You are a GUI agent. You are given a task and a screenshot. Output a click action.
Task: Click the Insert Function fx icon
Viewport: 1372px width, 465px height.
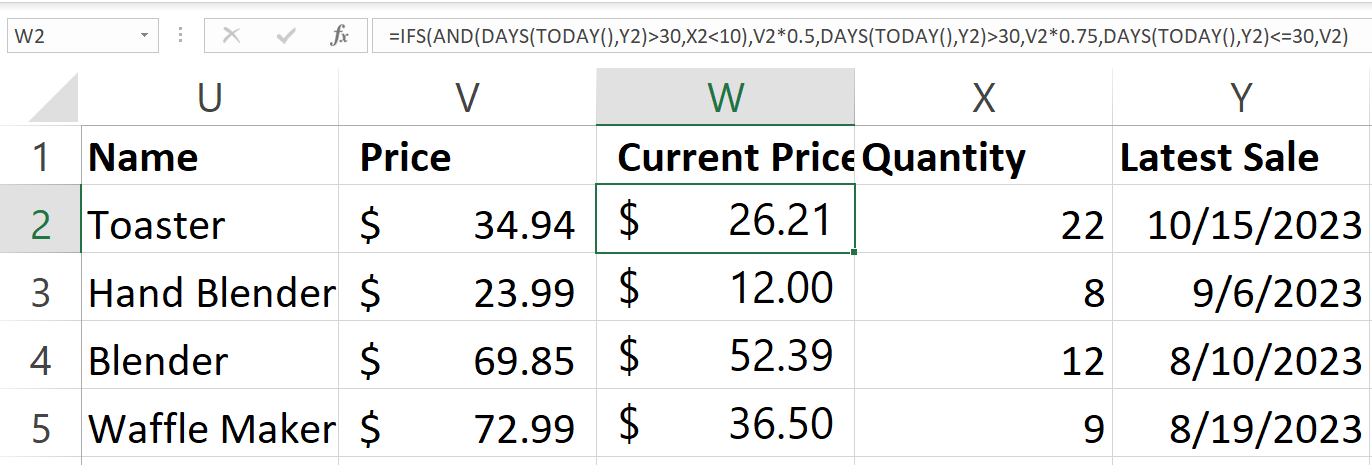[339, 37]
